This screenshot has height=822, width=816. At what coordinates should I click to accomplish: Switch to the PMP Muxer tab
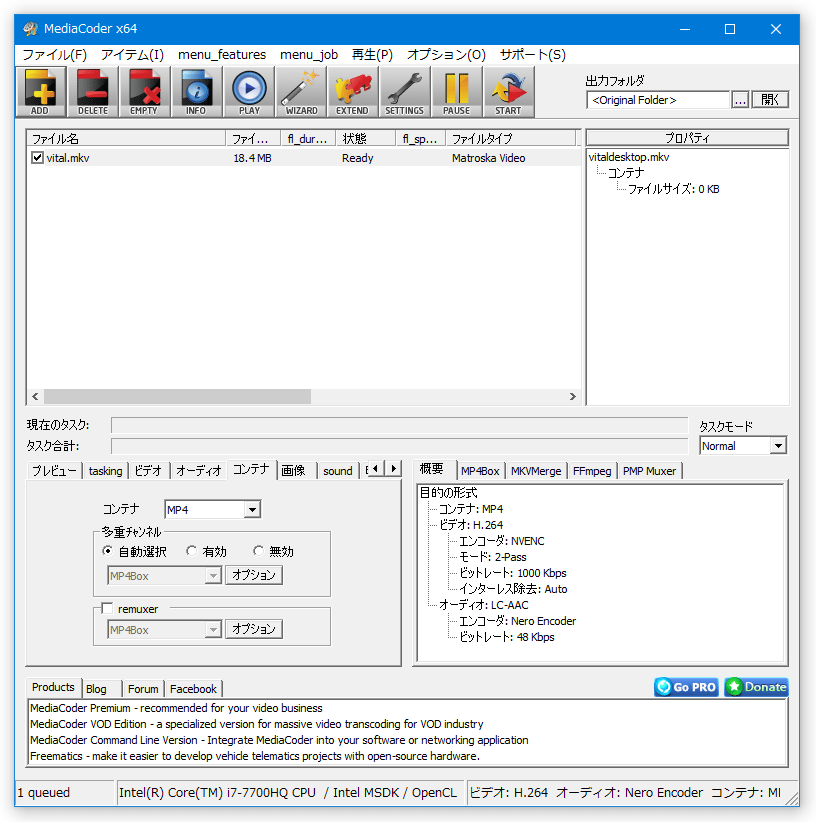(649, 471)
